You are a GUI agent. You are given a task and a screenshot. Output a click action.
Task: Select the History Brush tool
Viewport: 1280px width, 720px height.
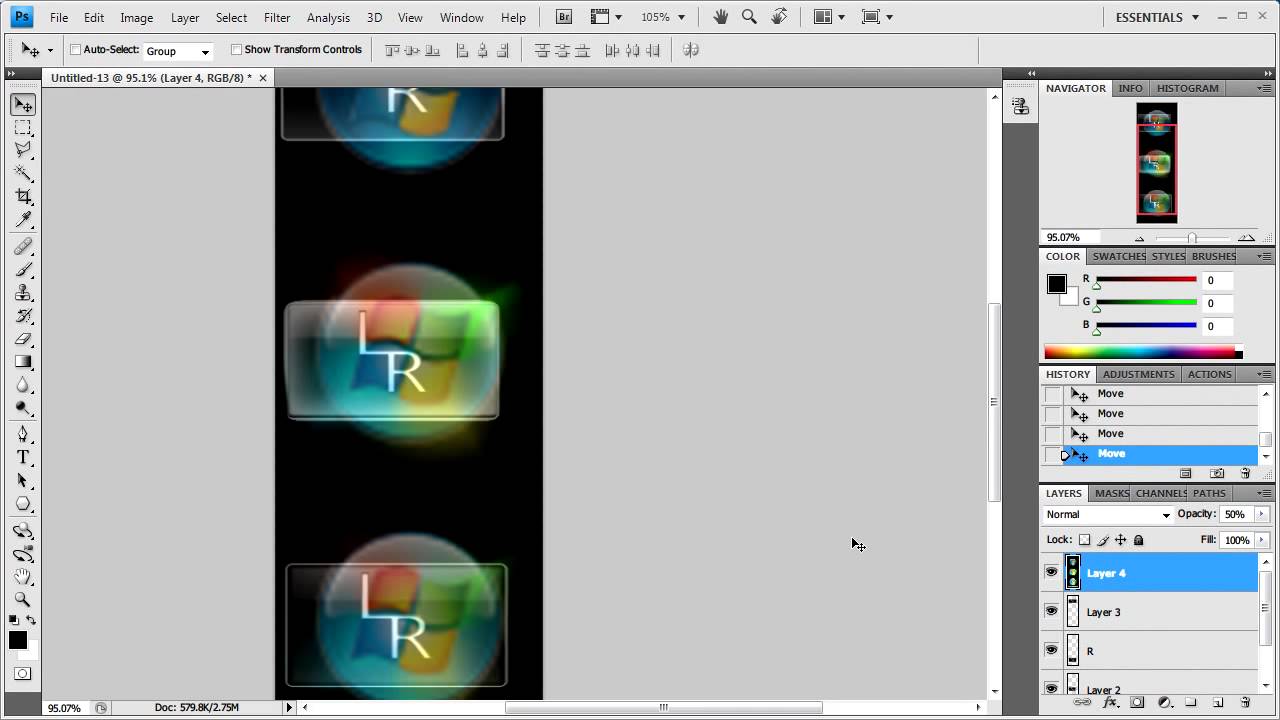23,315
